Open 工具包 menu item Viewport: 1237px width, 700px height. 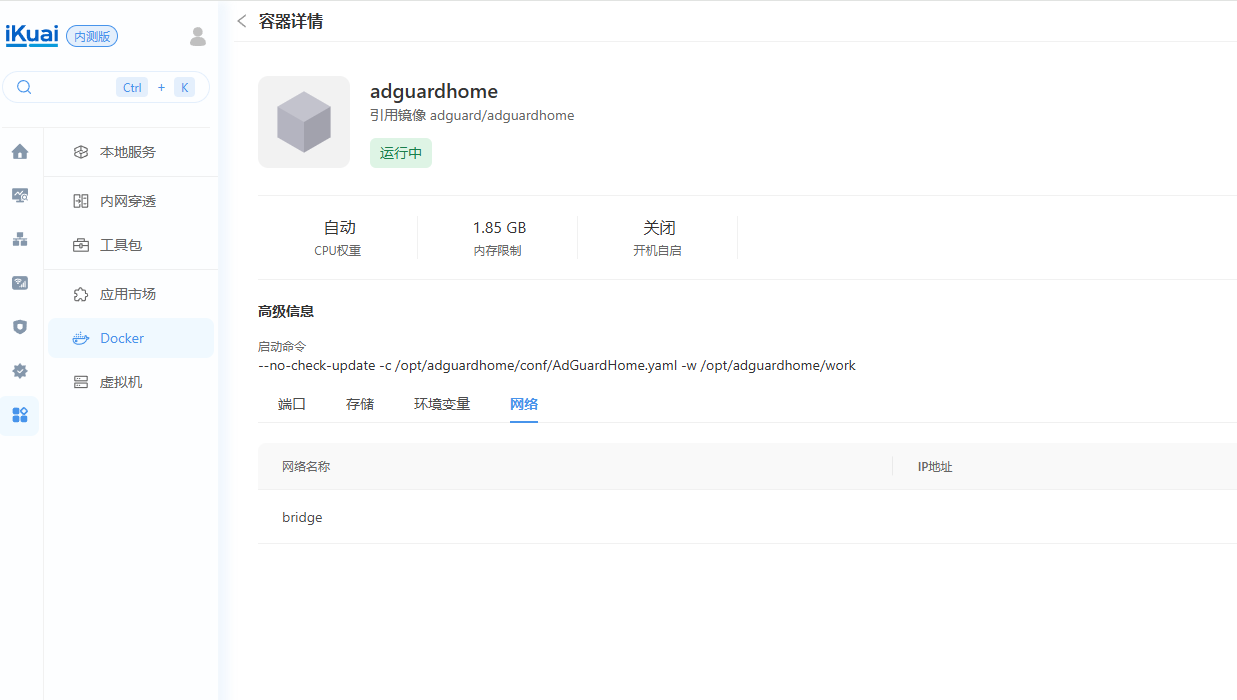131,245
